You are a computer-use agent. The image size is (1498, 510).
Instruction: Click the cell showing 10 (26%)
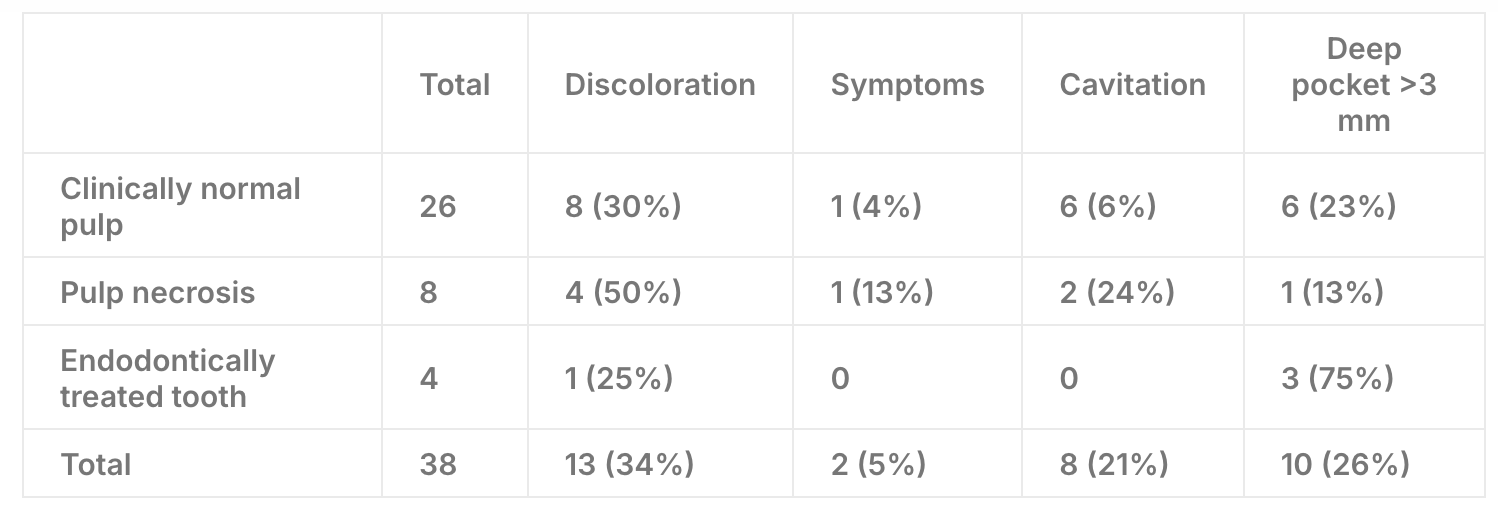pos(1345,464)
